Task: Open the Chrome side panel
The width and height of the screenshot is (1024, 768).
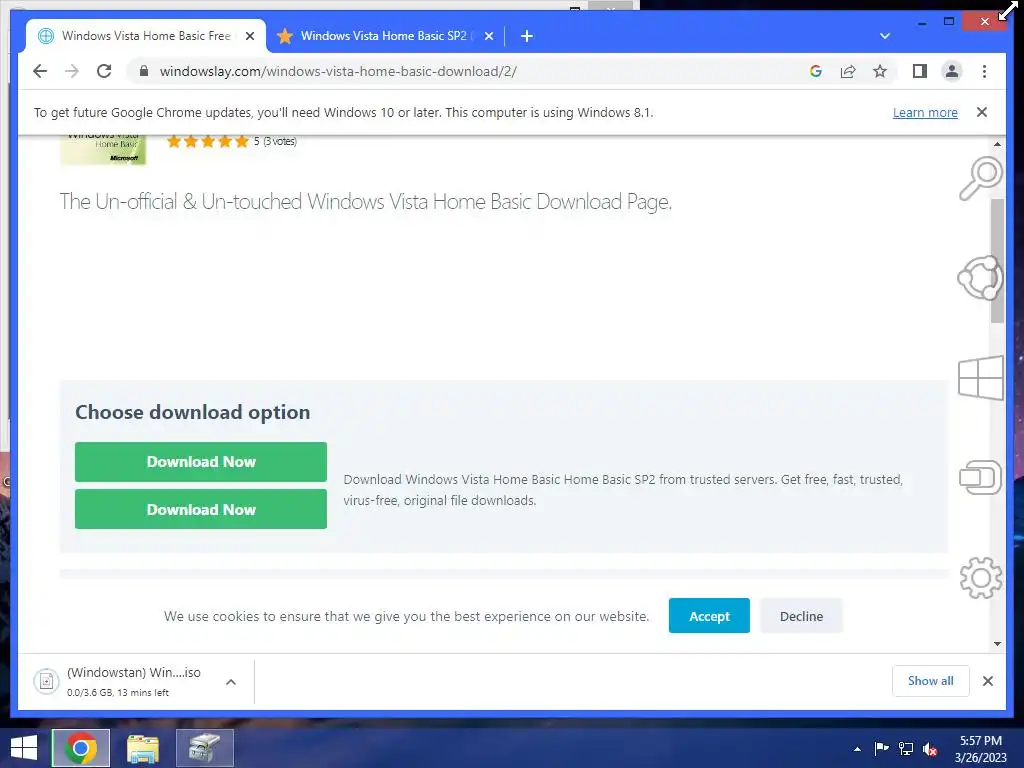Action: coord(920,71)
